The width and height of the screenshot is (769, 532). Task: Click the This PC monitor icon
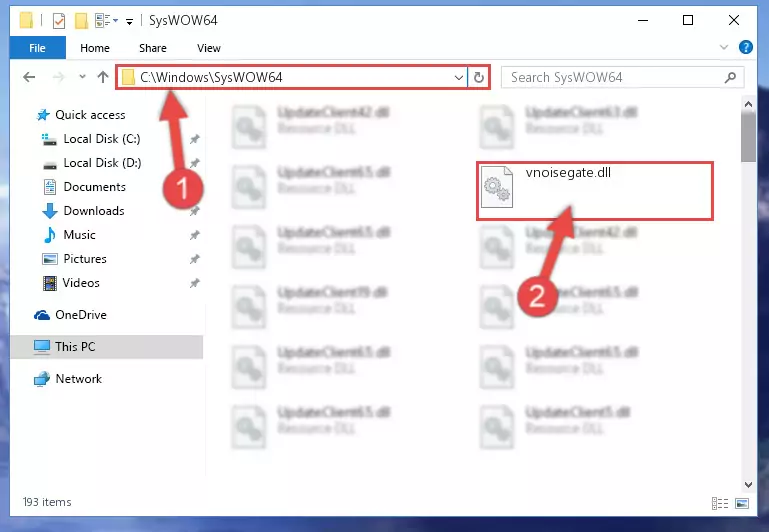coord(42,347)
